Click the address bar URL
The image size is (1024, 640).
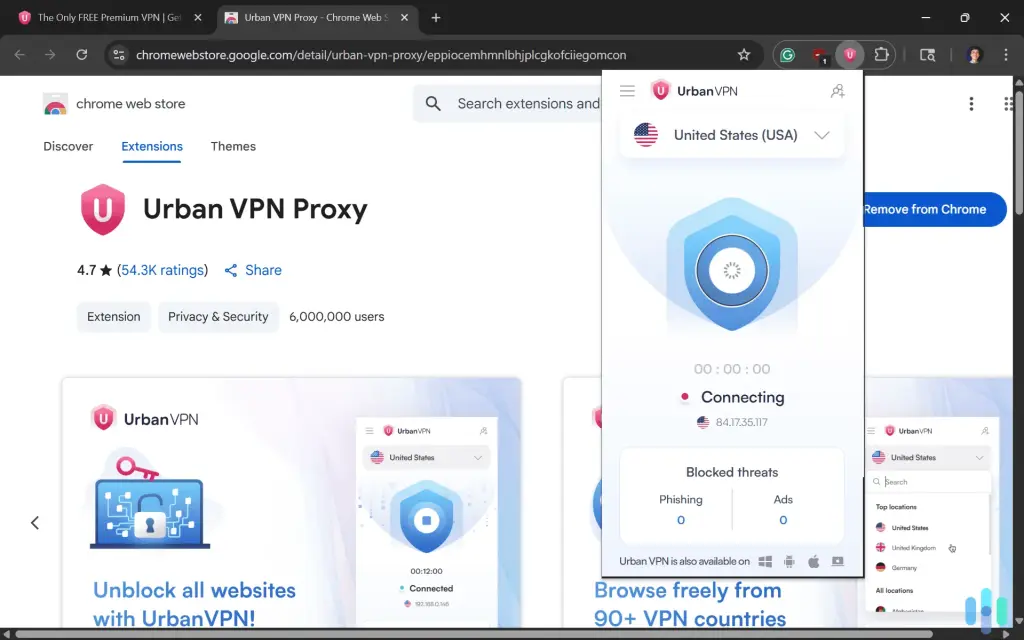(x=381, y=55)
